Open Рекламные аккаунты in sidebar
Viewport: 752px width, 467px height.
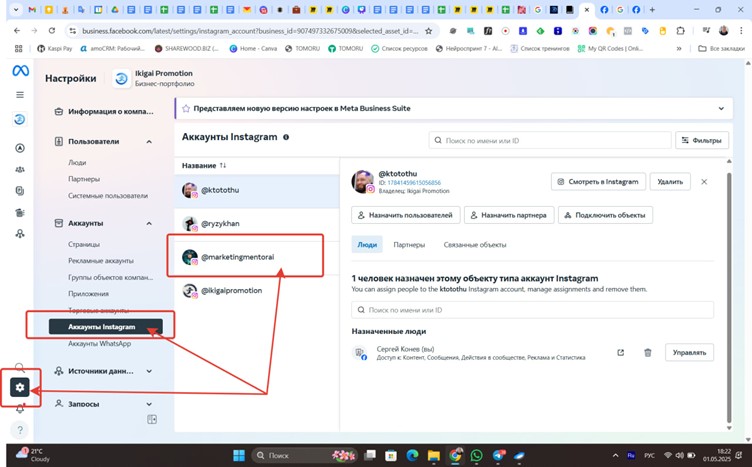(x=101, y=261)
